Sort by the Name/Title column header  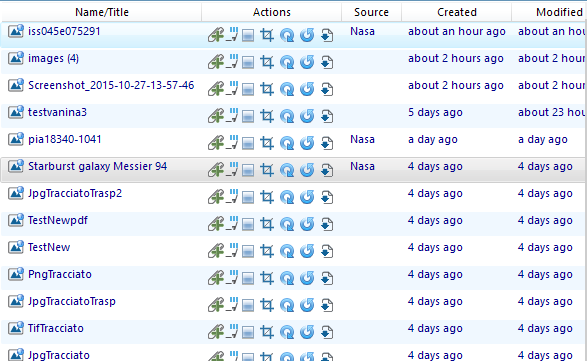(x=102, y=12)
